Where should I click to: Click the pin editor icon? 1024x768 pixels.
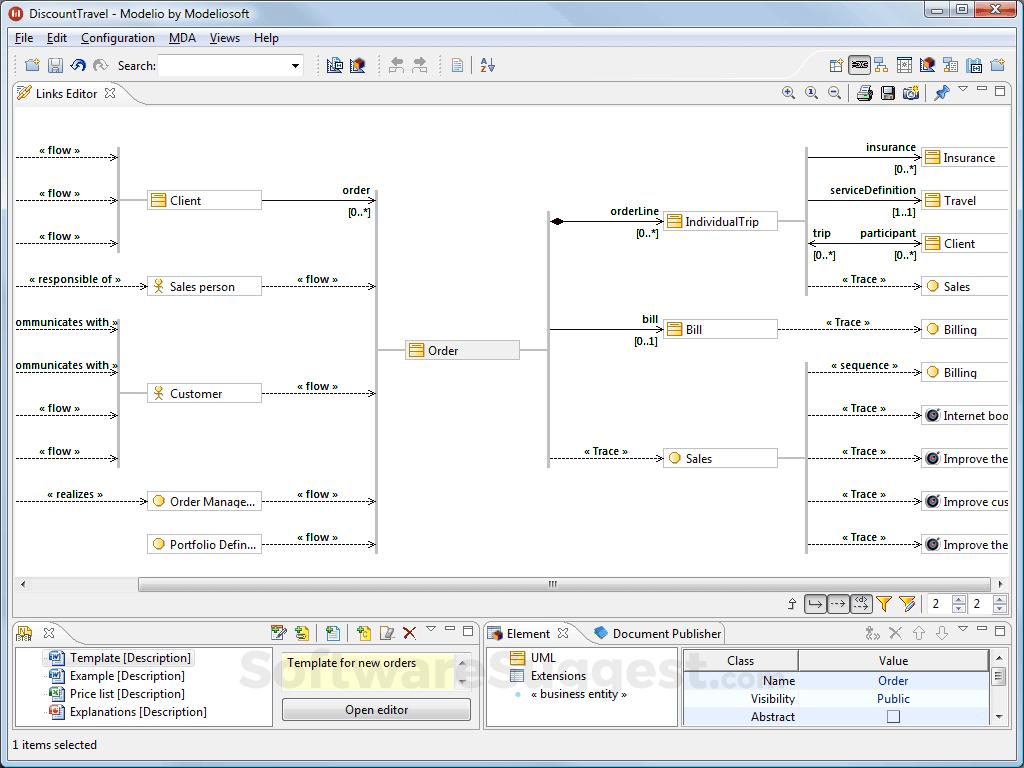pyautogui.click(x=941, y=93)
